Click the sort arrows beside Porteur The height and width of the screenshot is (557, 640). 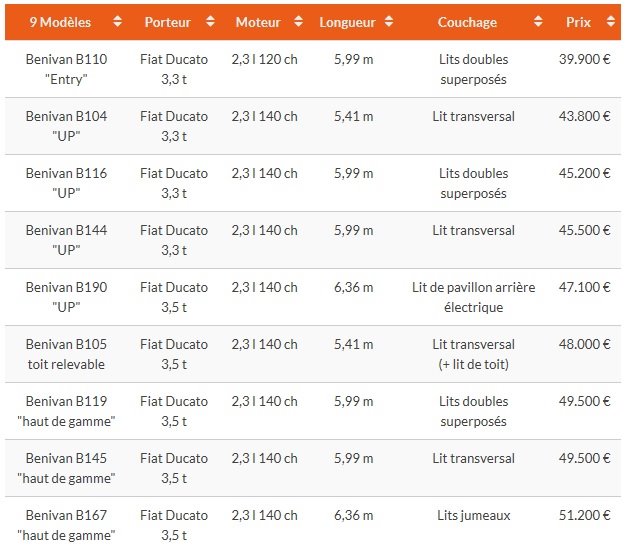[210, 22]
